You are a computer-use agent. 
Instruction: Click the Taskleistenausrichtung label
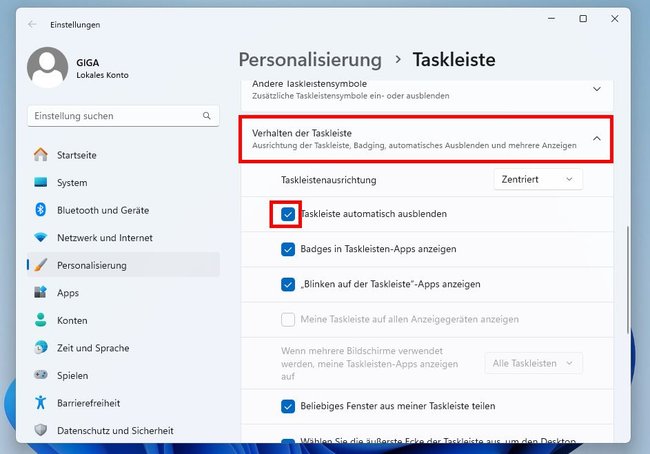click(329, 180)
